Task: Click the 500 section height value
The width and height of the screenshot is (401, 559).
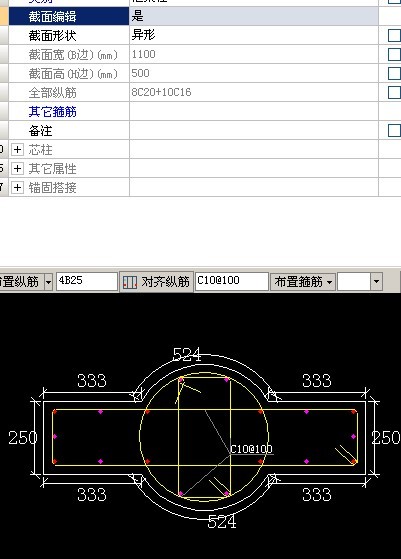Action: 140,73
